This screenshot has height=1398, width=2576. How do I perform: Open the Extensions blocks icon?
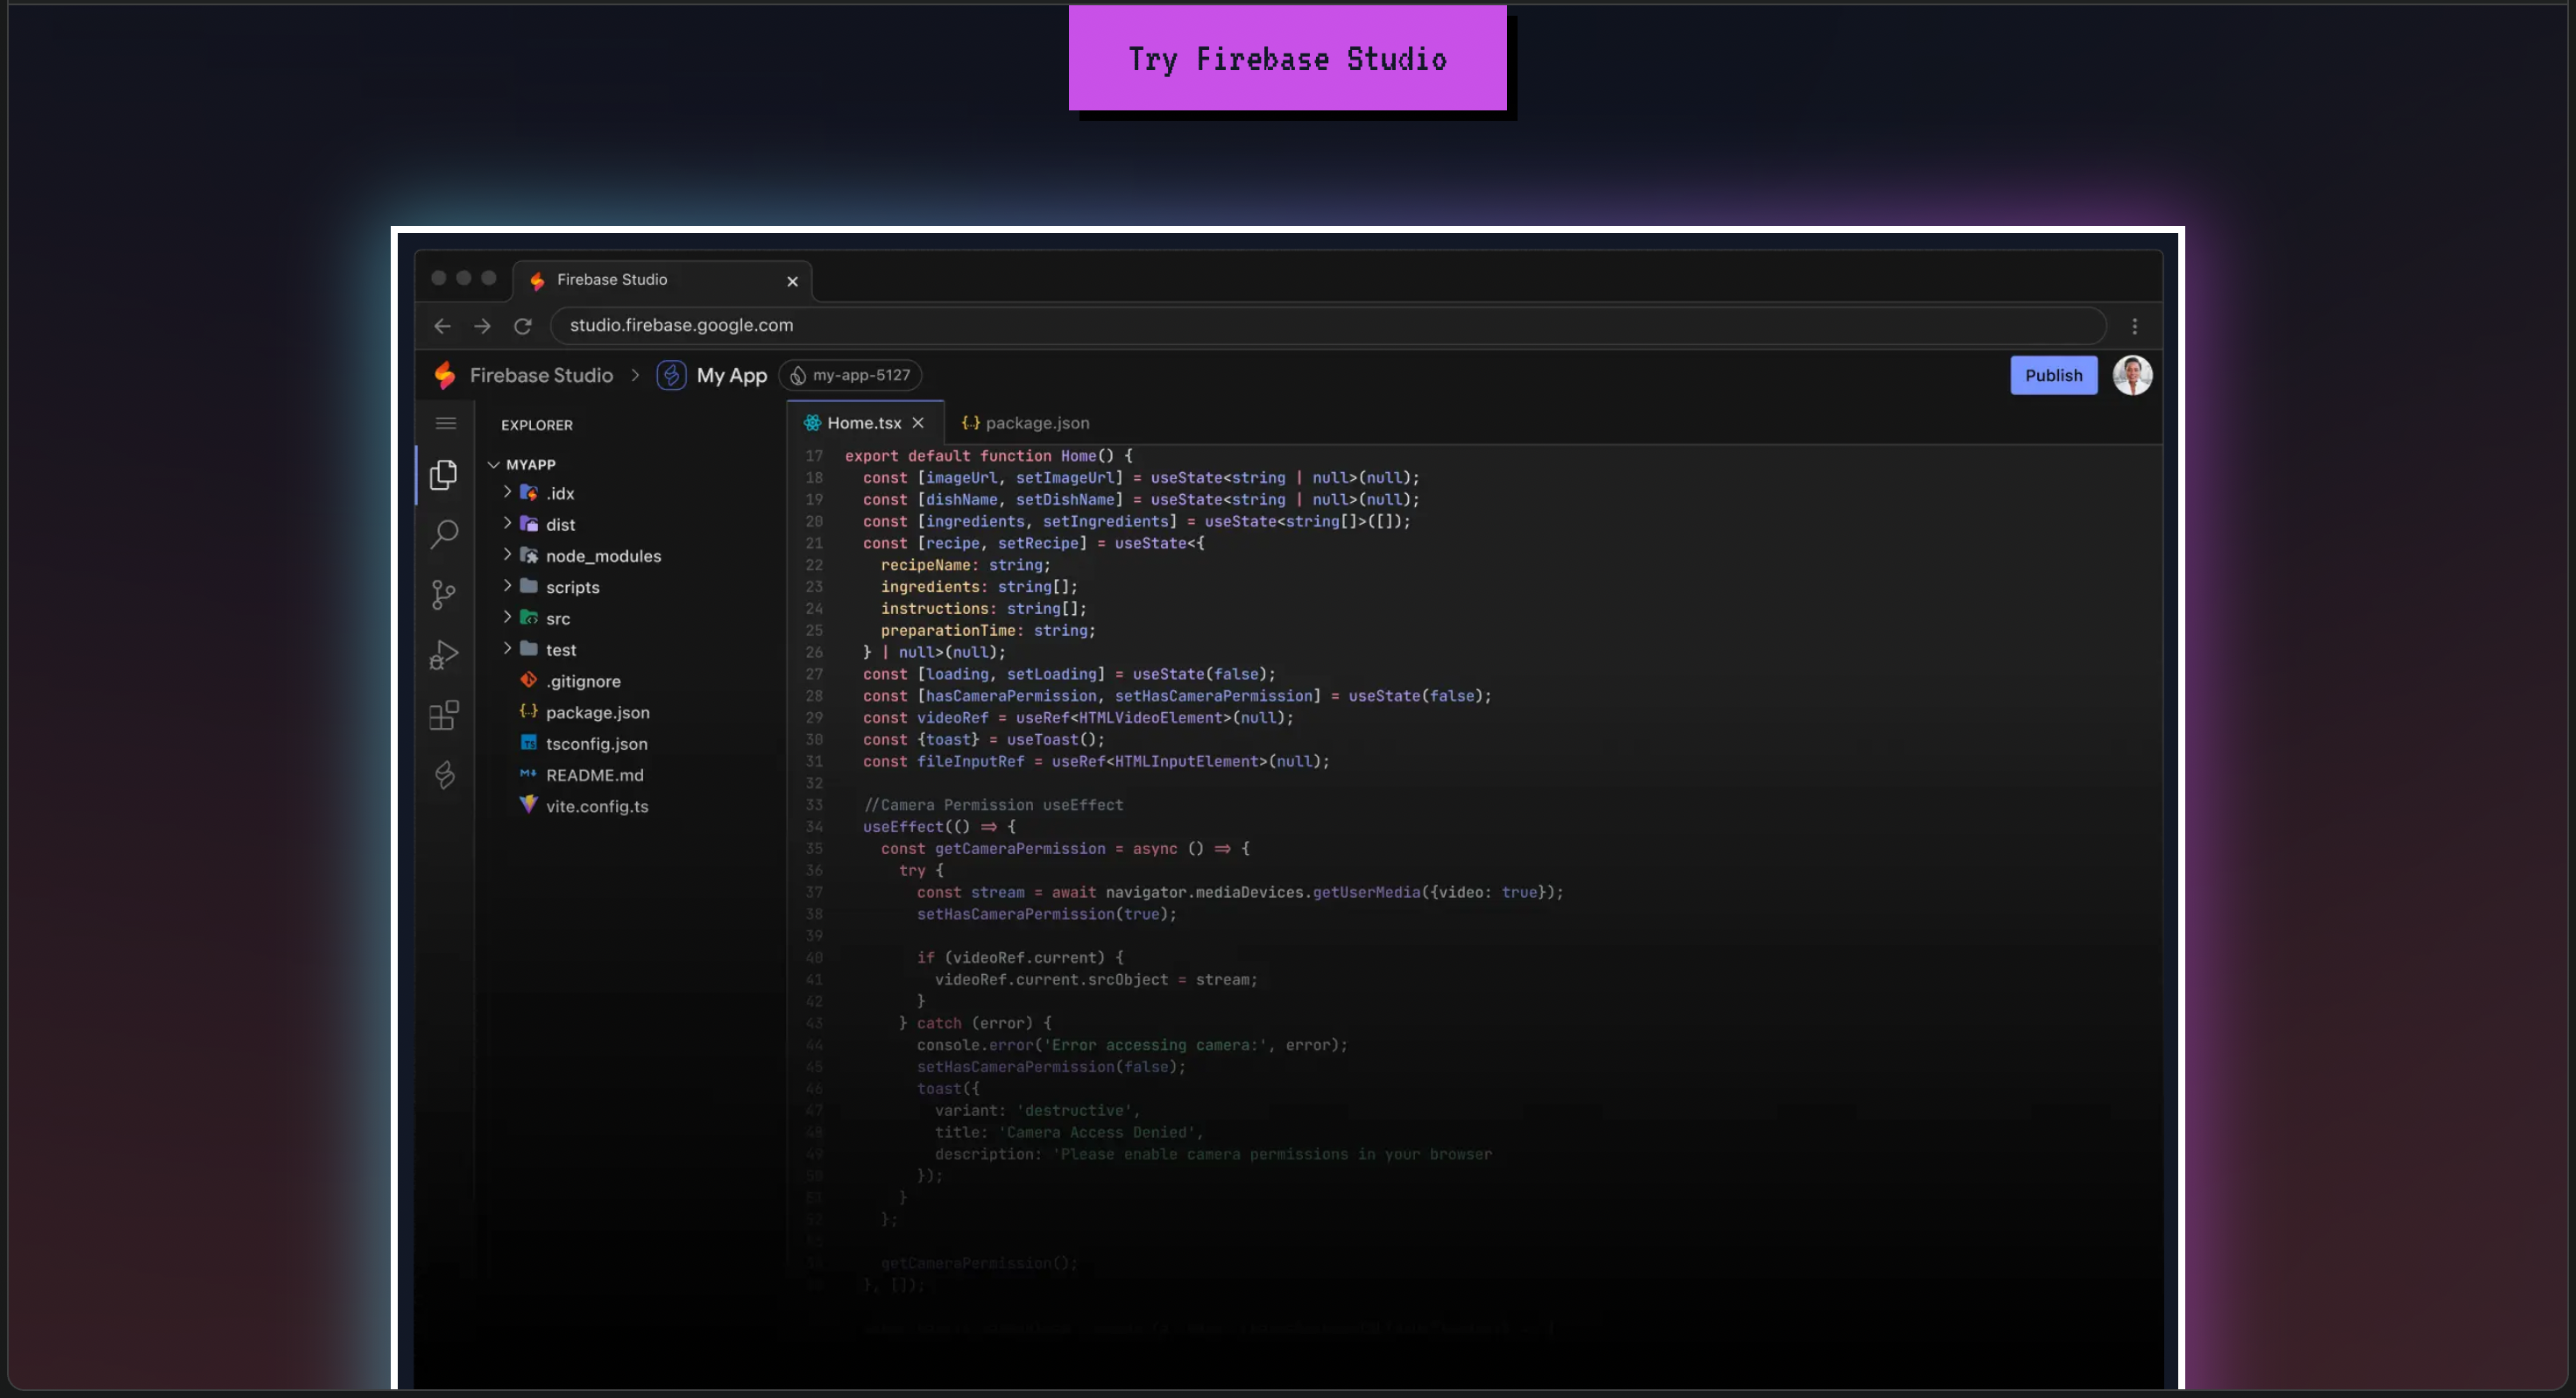tap(444, 715)
